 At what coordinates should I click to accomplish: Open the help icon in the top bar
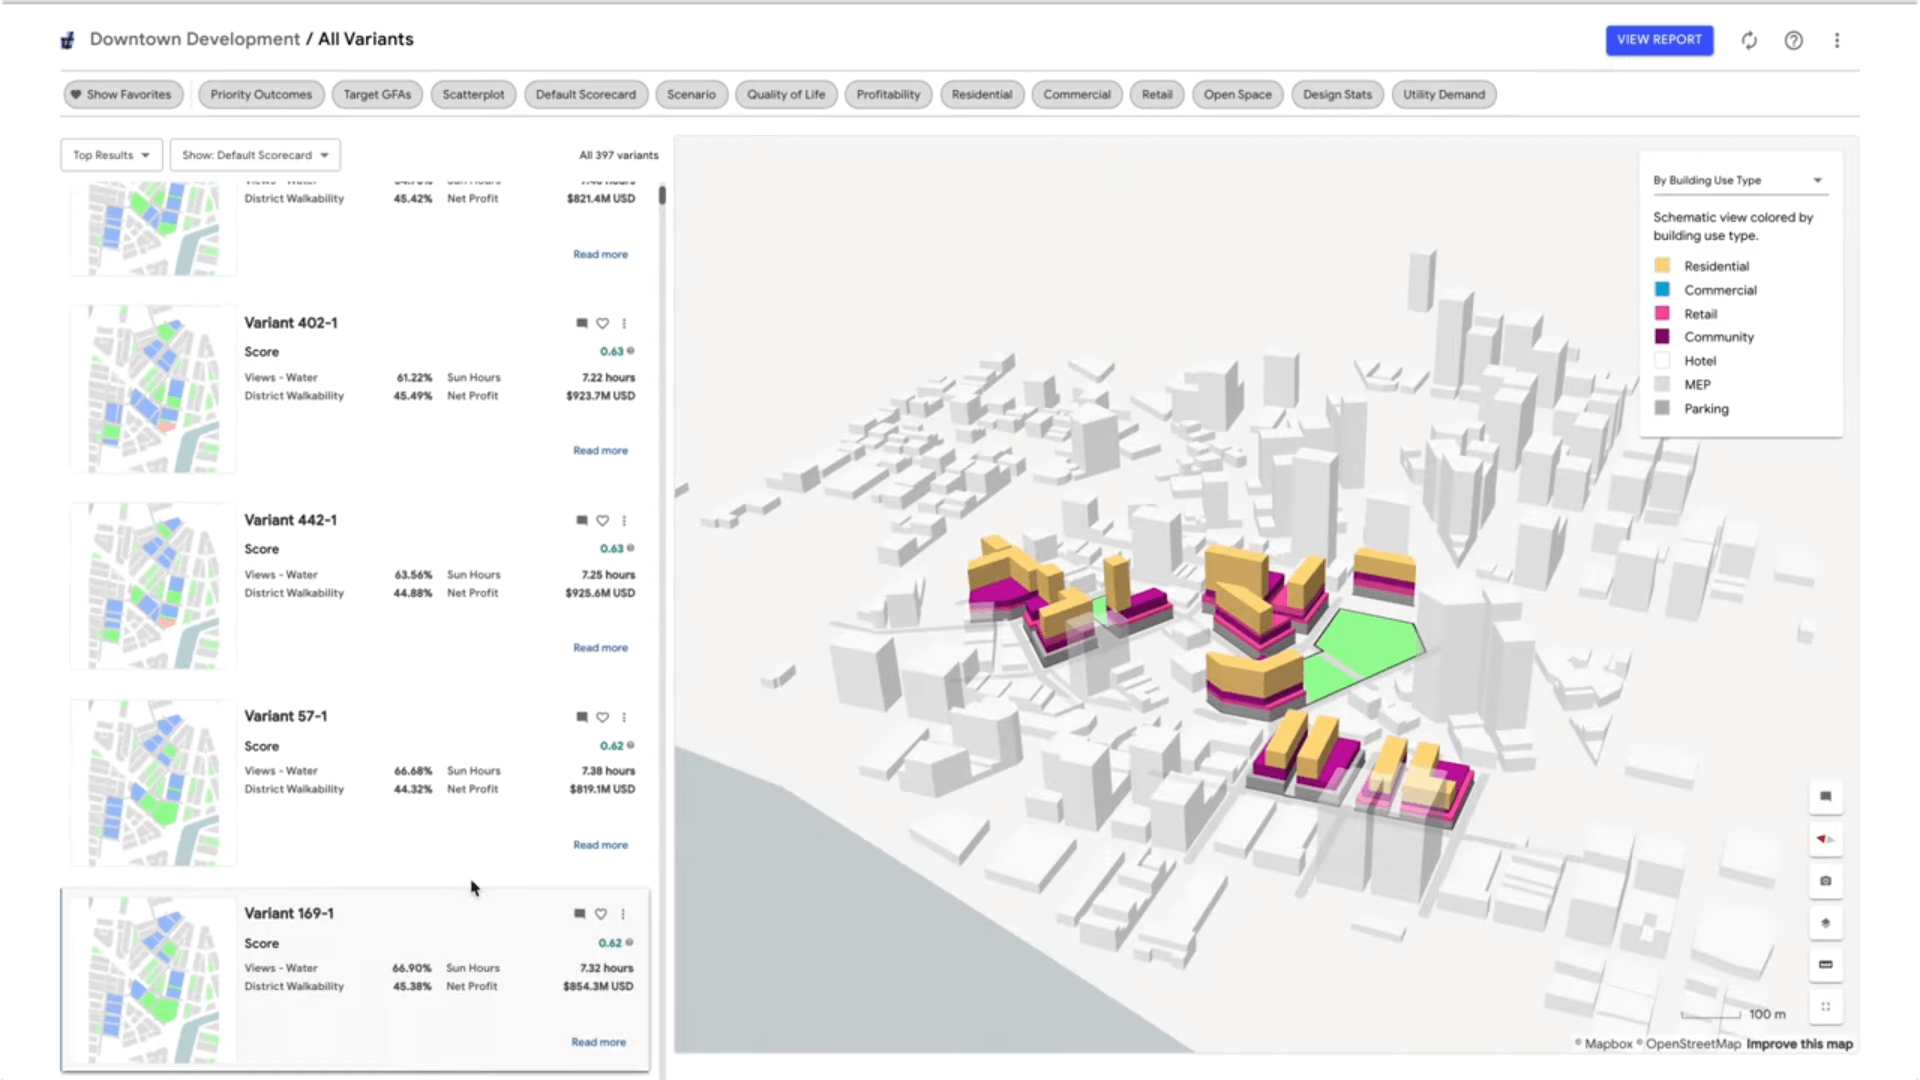pyautogui.click(x=1794, y=40)
